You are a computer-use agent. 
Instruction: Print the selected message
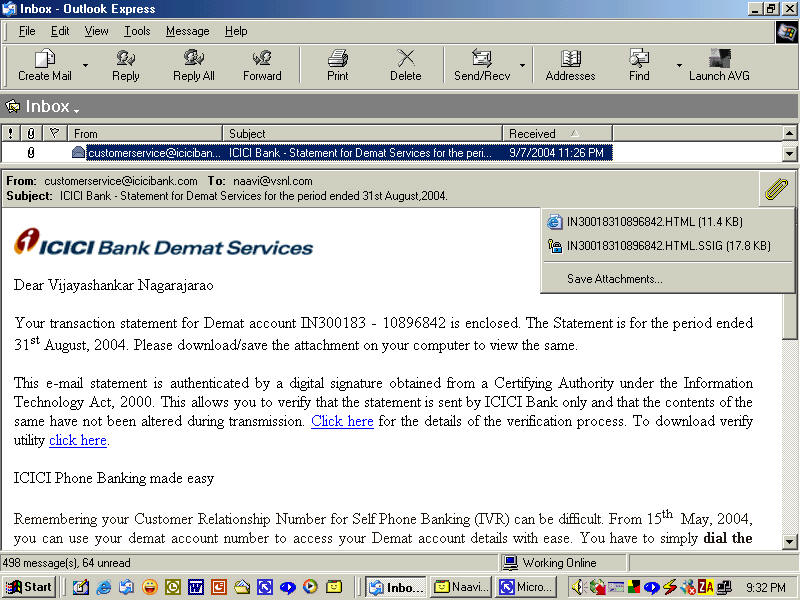pos(338,65)
